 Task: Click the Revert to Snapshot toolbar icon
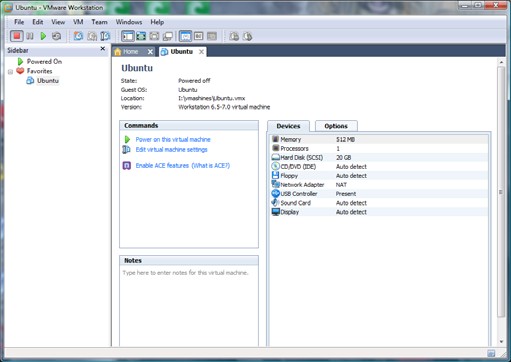click(92, 36)
